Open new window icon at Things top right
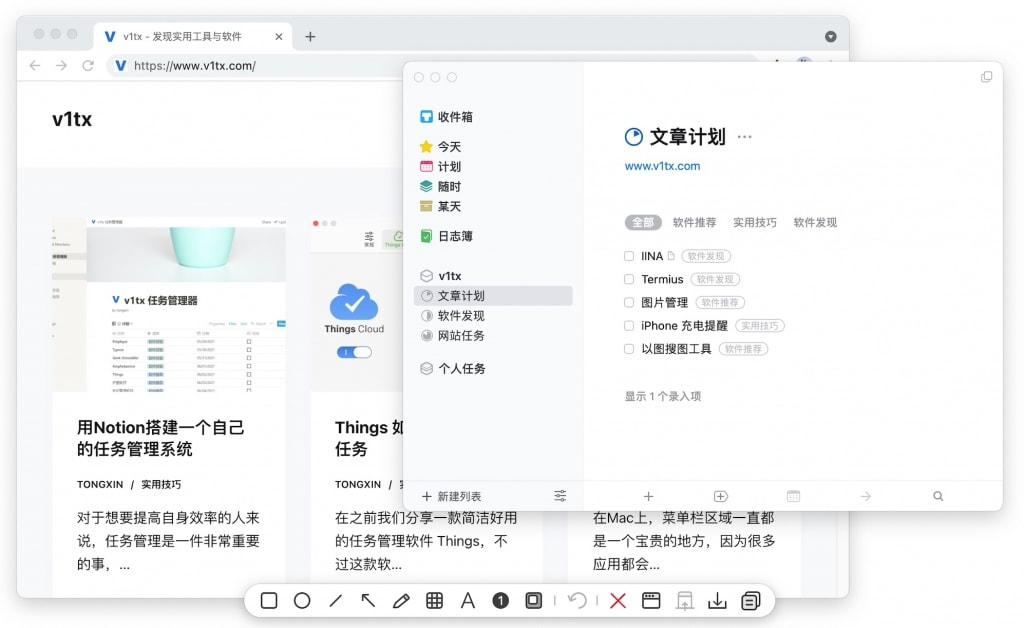The height and width of the screenshot is (628, 1024). [x=986, y=77]
